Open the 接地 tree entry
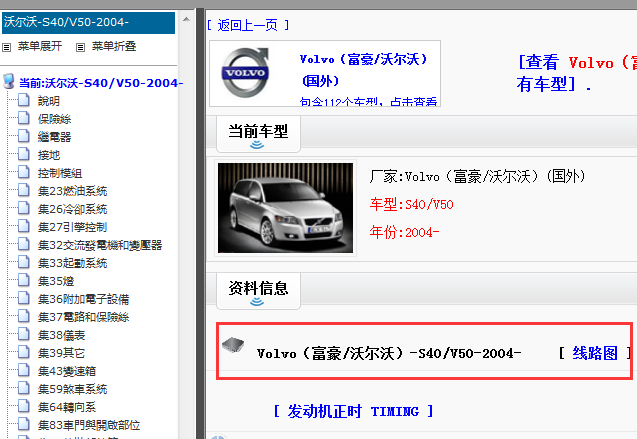The width and height of the screenshot is (637, 439). [49, 155]
